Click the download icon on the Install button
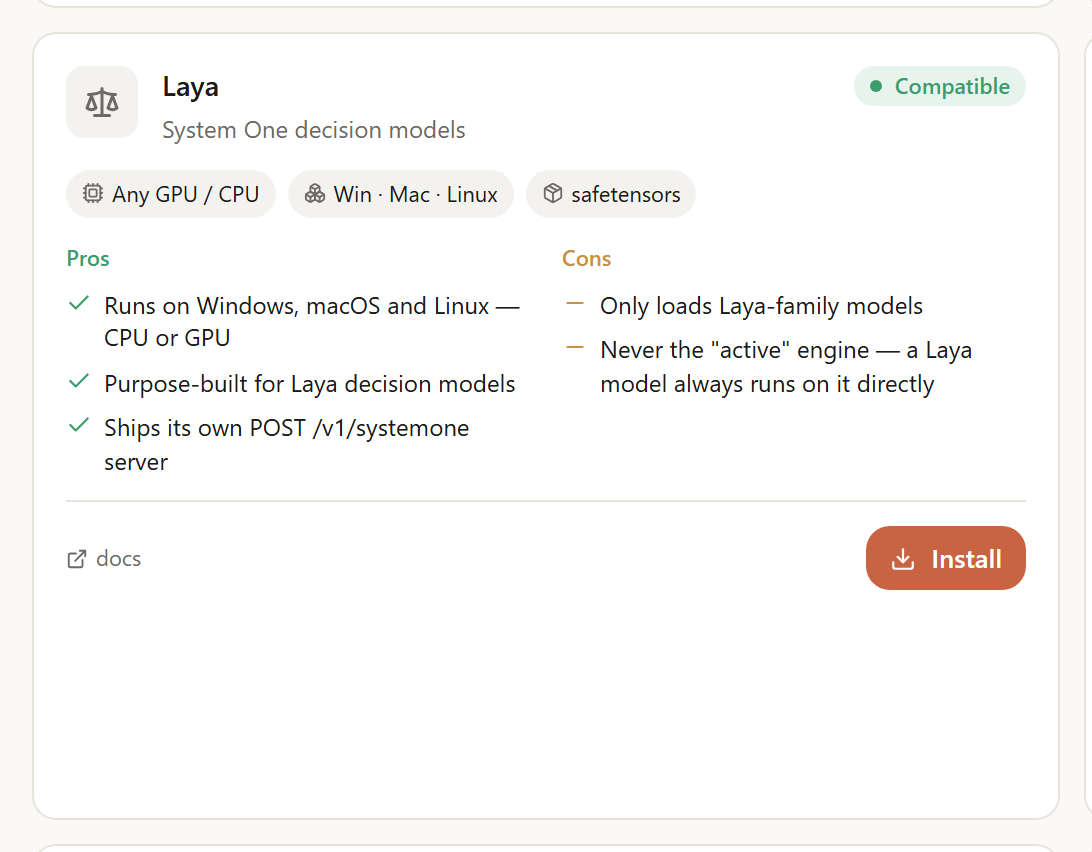 (903, 559)
